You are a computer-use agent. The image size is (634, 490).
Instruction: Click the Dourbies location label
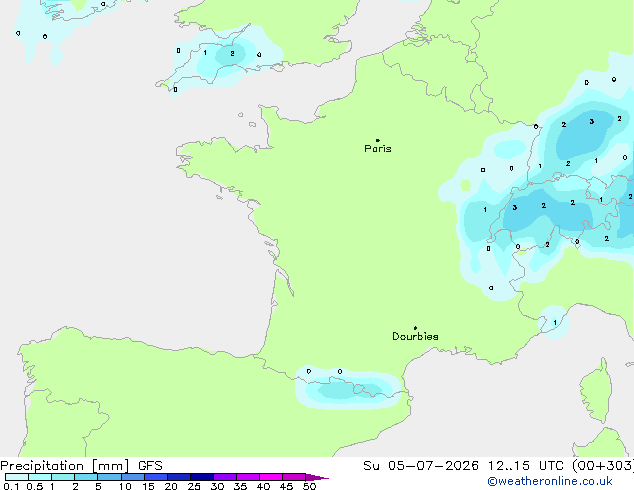415,336
